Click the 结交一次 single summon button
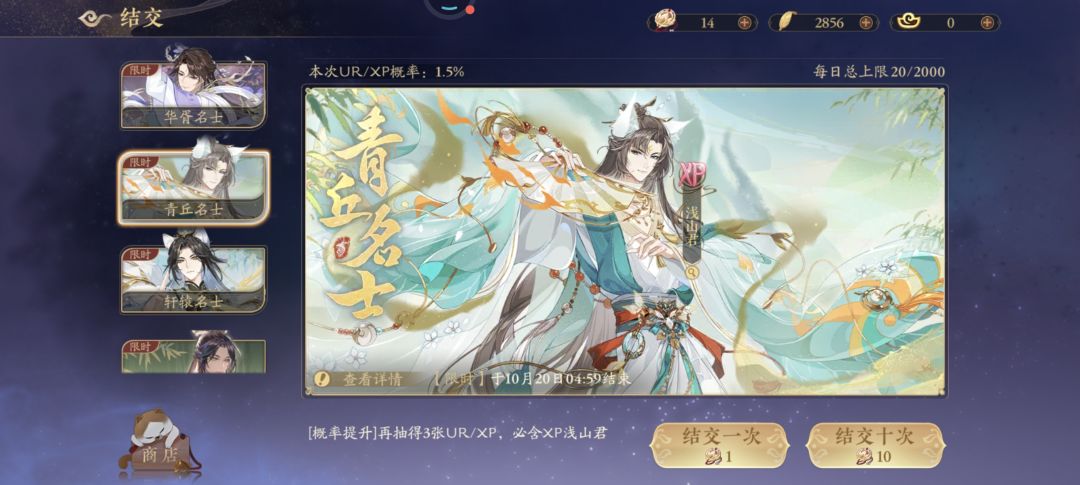Viewport: 1080px width, 485px height. point(720,445)
